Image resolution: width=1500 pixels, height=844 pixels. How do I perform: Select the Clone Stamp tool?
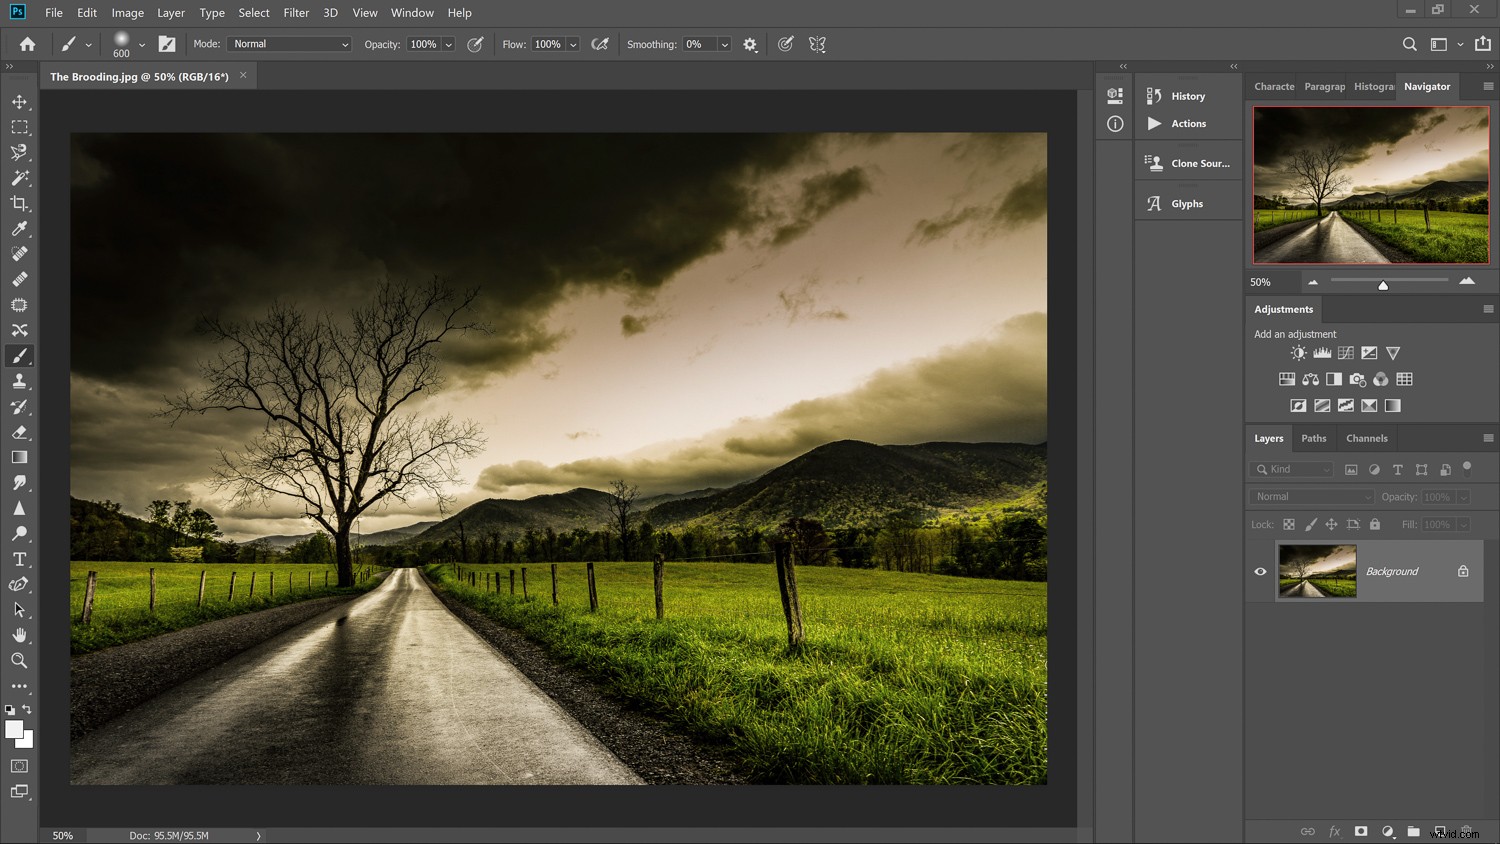(x=19, y=381)
